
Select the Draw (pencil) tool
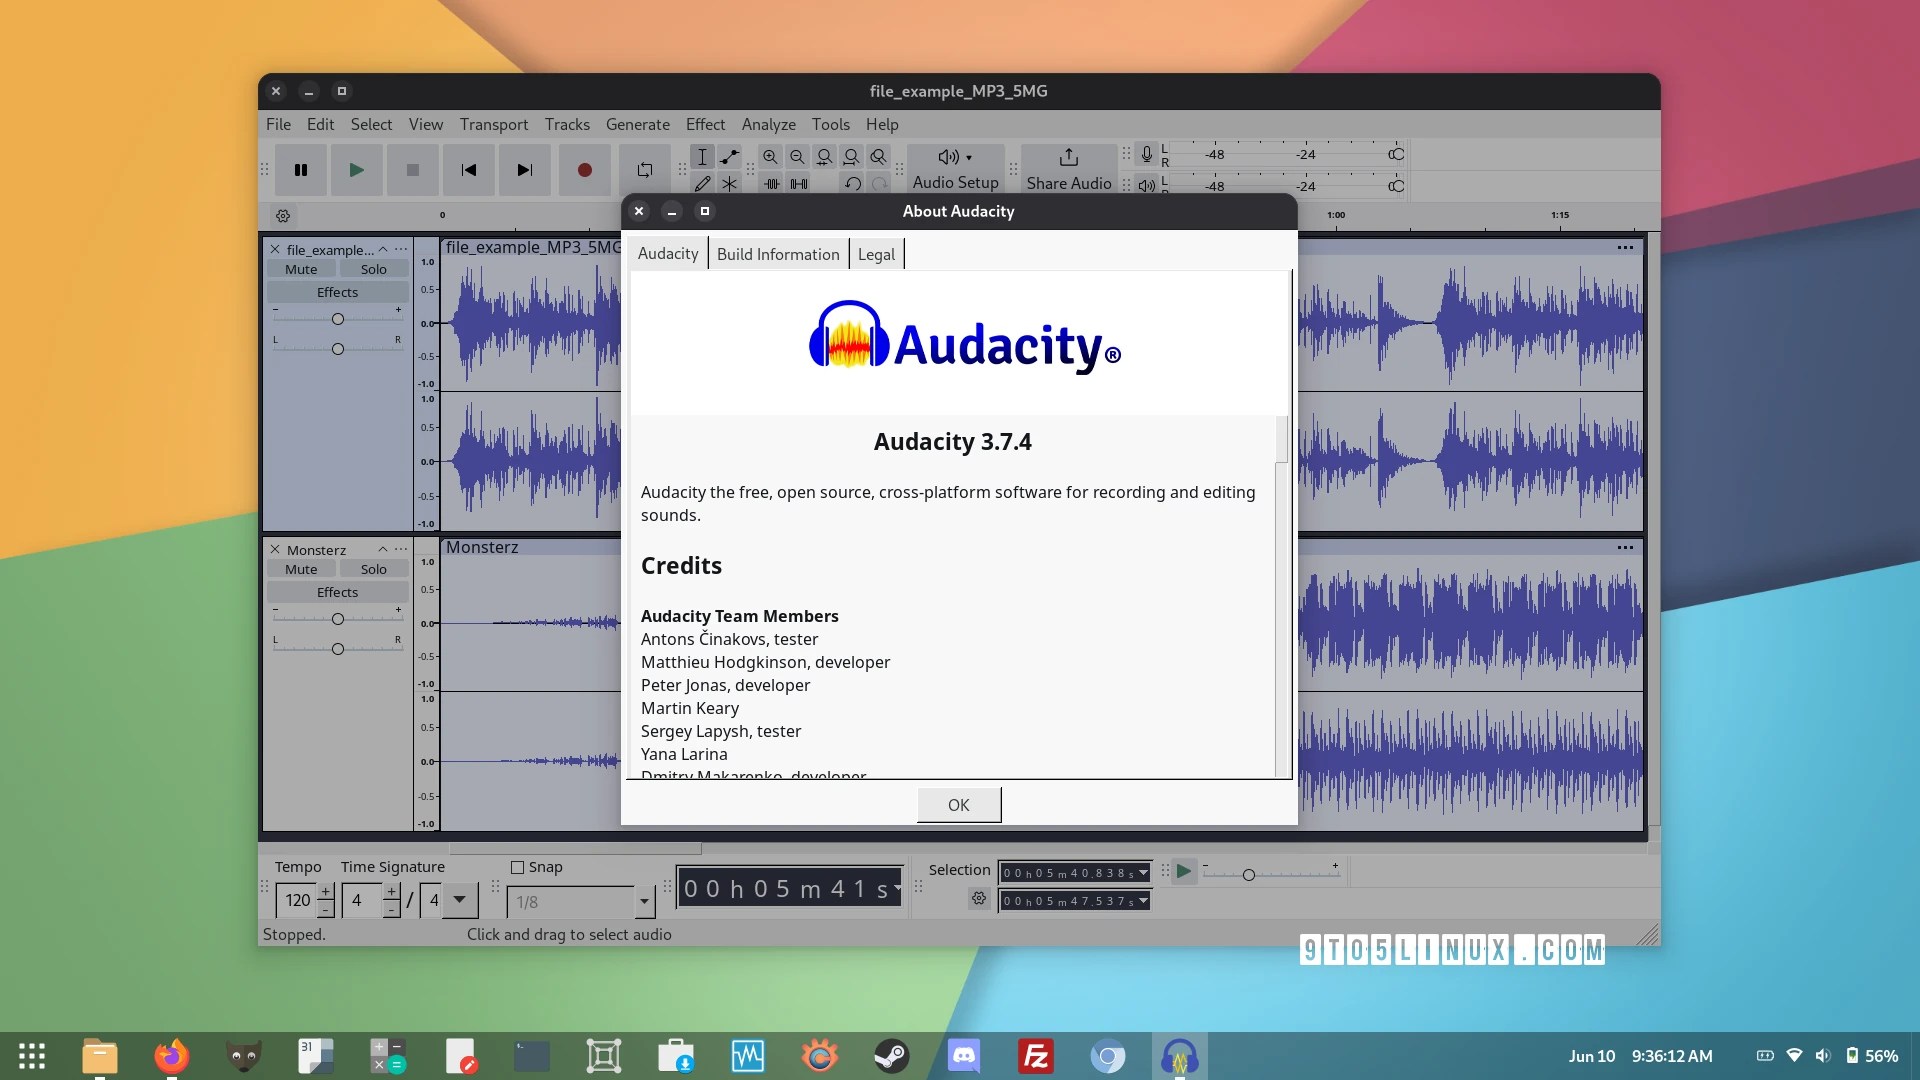pos(702,184)
